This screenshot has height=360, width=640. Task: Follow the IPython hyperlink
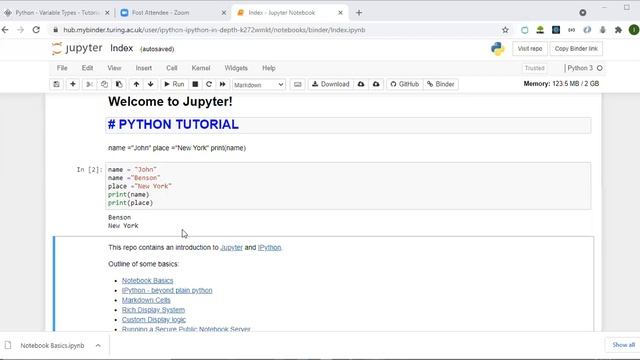click(269, 247)
